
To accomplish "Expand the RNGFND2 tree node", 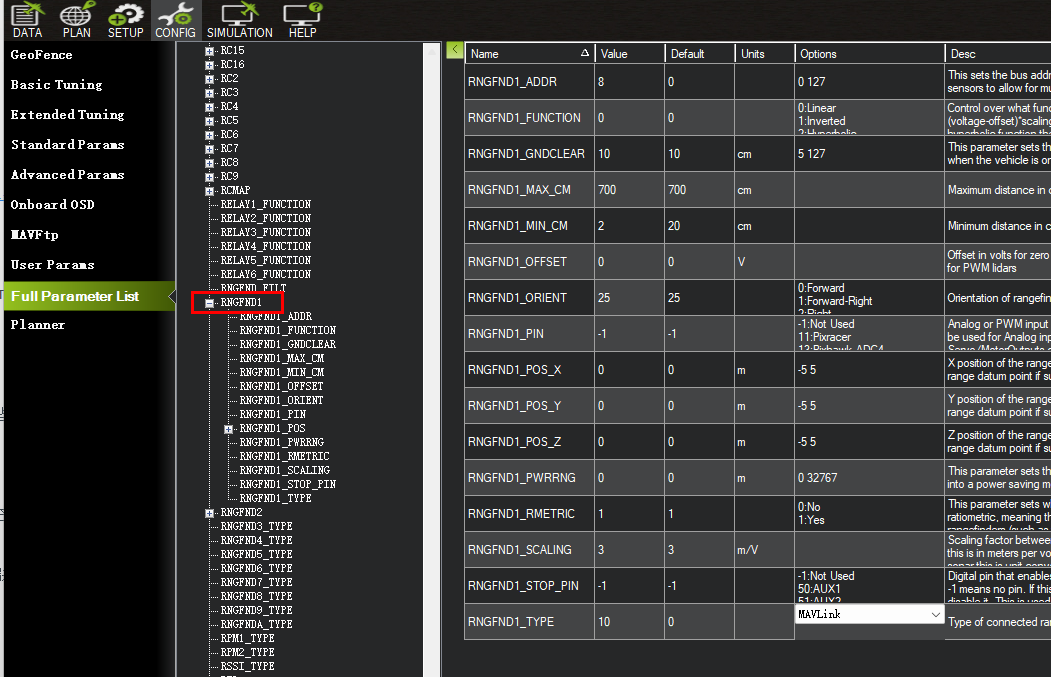I will point(209,512).
